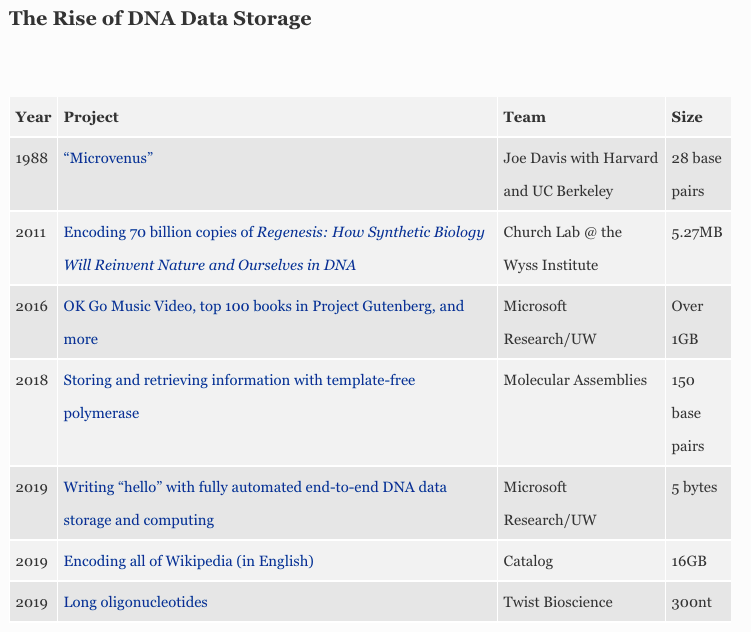The height and width of the screenshot is (632, 751).
Task: Select the Church Lab @ the Wyss Institute cell
Action: (x=562, y=248)
